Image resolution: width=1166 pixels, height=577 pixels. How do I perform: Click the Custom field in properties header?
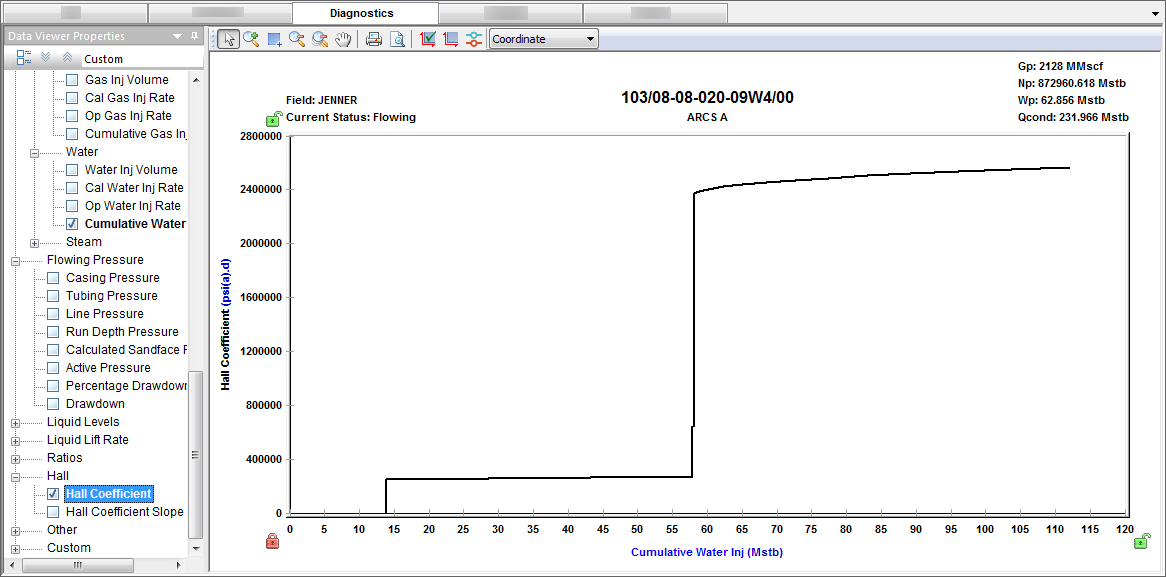click(141, 59)
